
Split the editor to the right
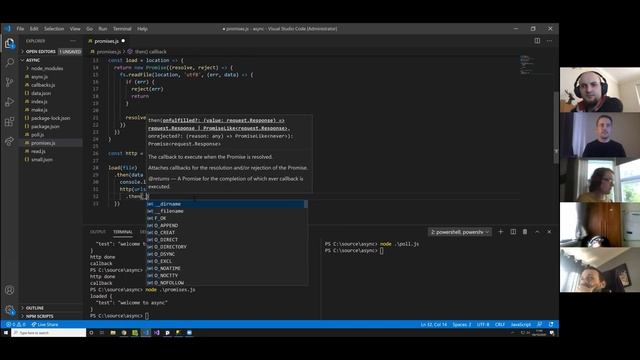tap(537, 41)
